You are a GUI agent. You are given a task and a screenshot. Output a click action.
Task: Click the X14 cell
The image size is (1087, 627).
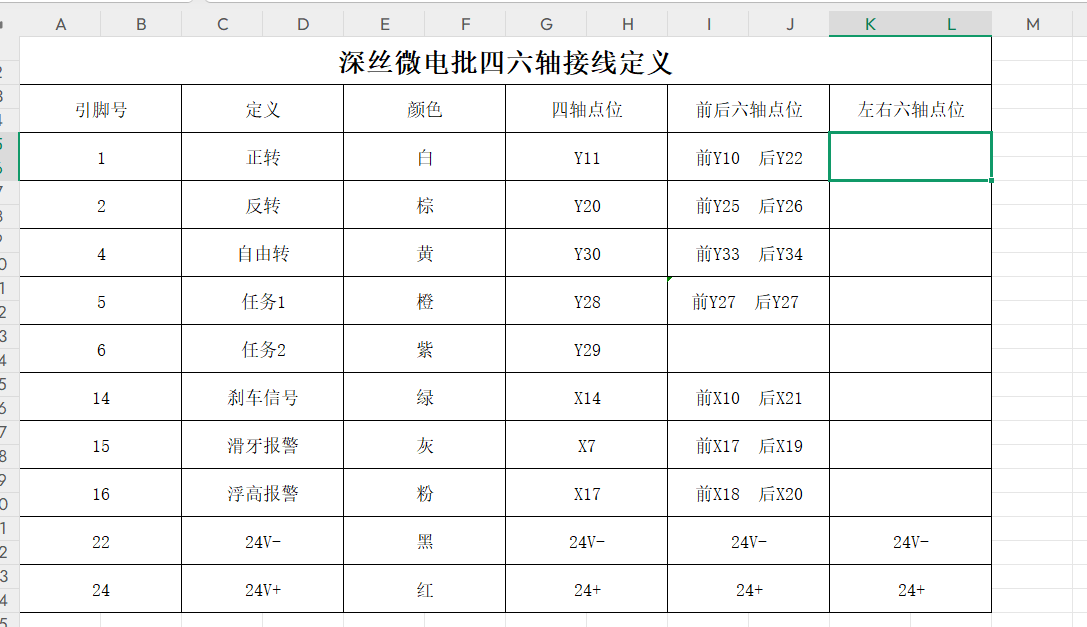[x=586, y=397]
